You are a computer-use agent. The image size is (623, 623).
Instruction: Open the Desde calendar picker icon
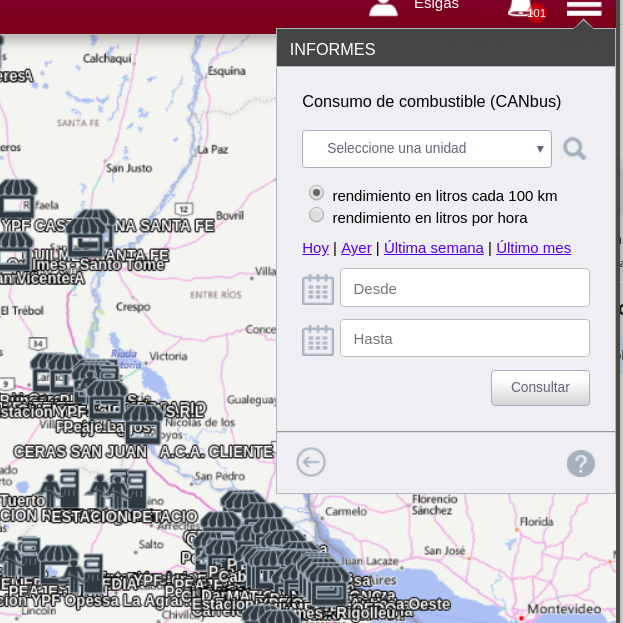[318, 289]
